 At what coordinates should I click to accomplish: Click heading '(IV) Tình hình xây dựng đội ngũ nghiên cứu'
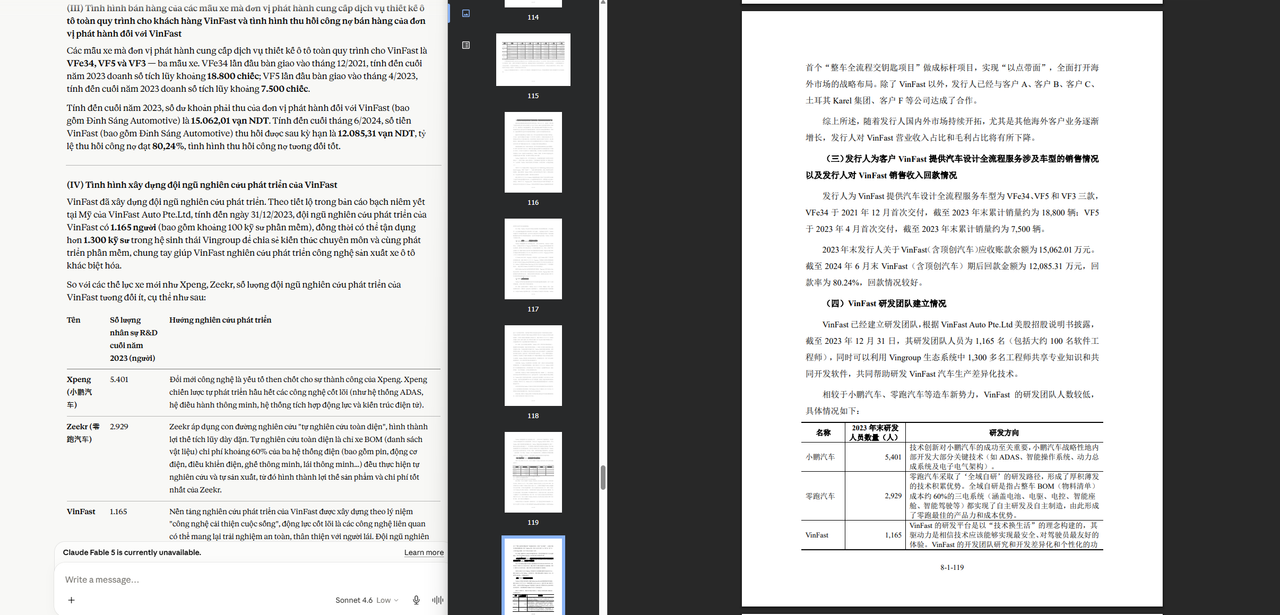click(x=201, y=184)
